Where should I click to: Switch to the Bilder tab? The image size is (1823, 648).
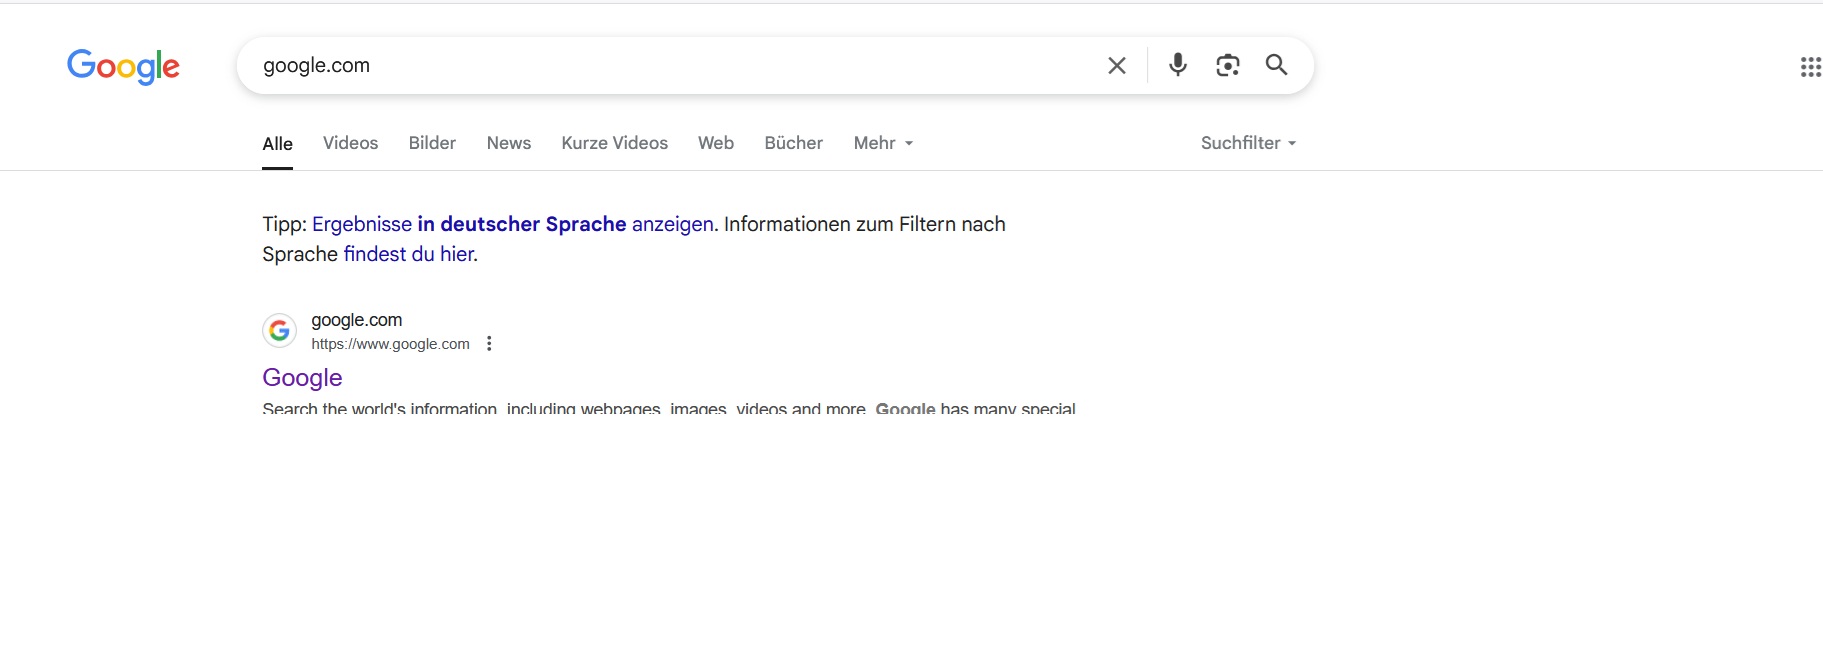[x=432, y=143]
